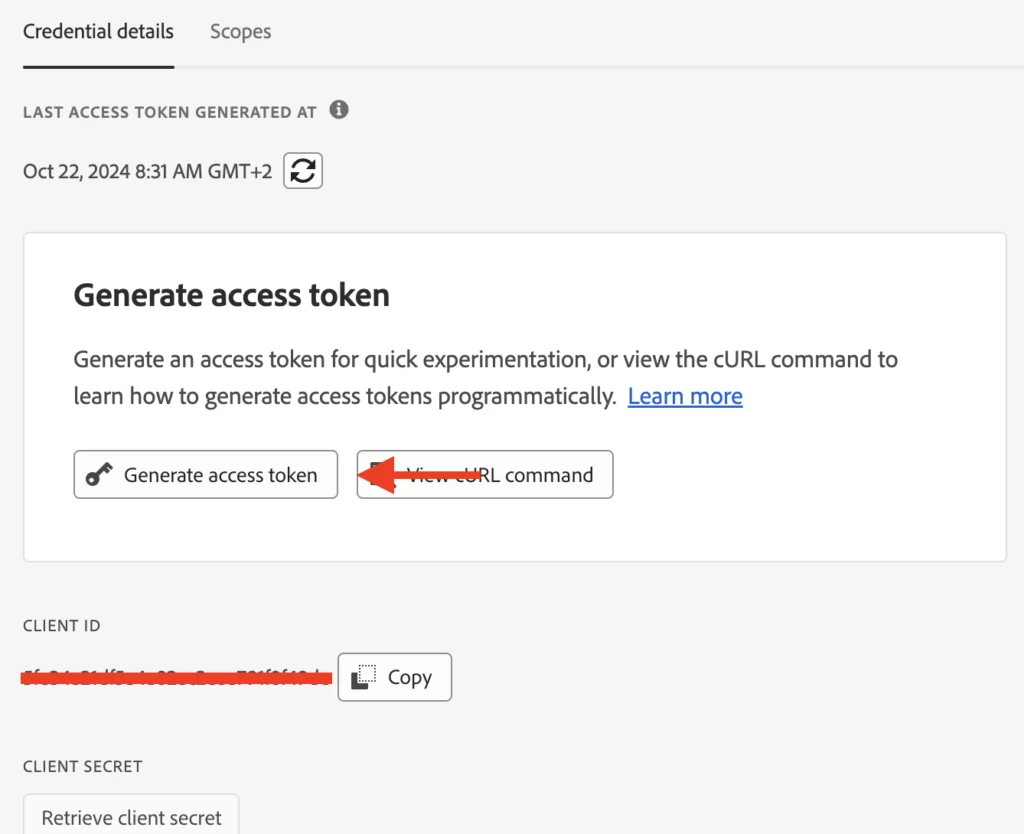
Task: Click the refresh token timestamp icon
Action: [303, 171]
